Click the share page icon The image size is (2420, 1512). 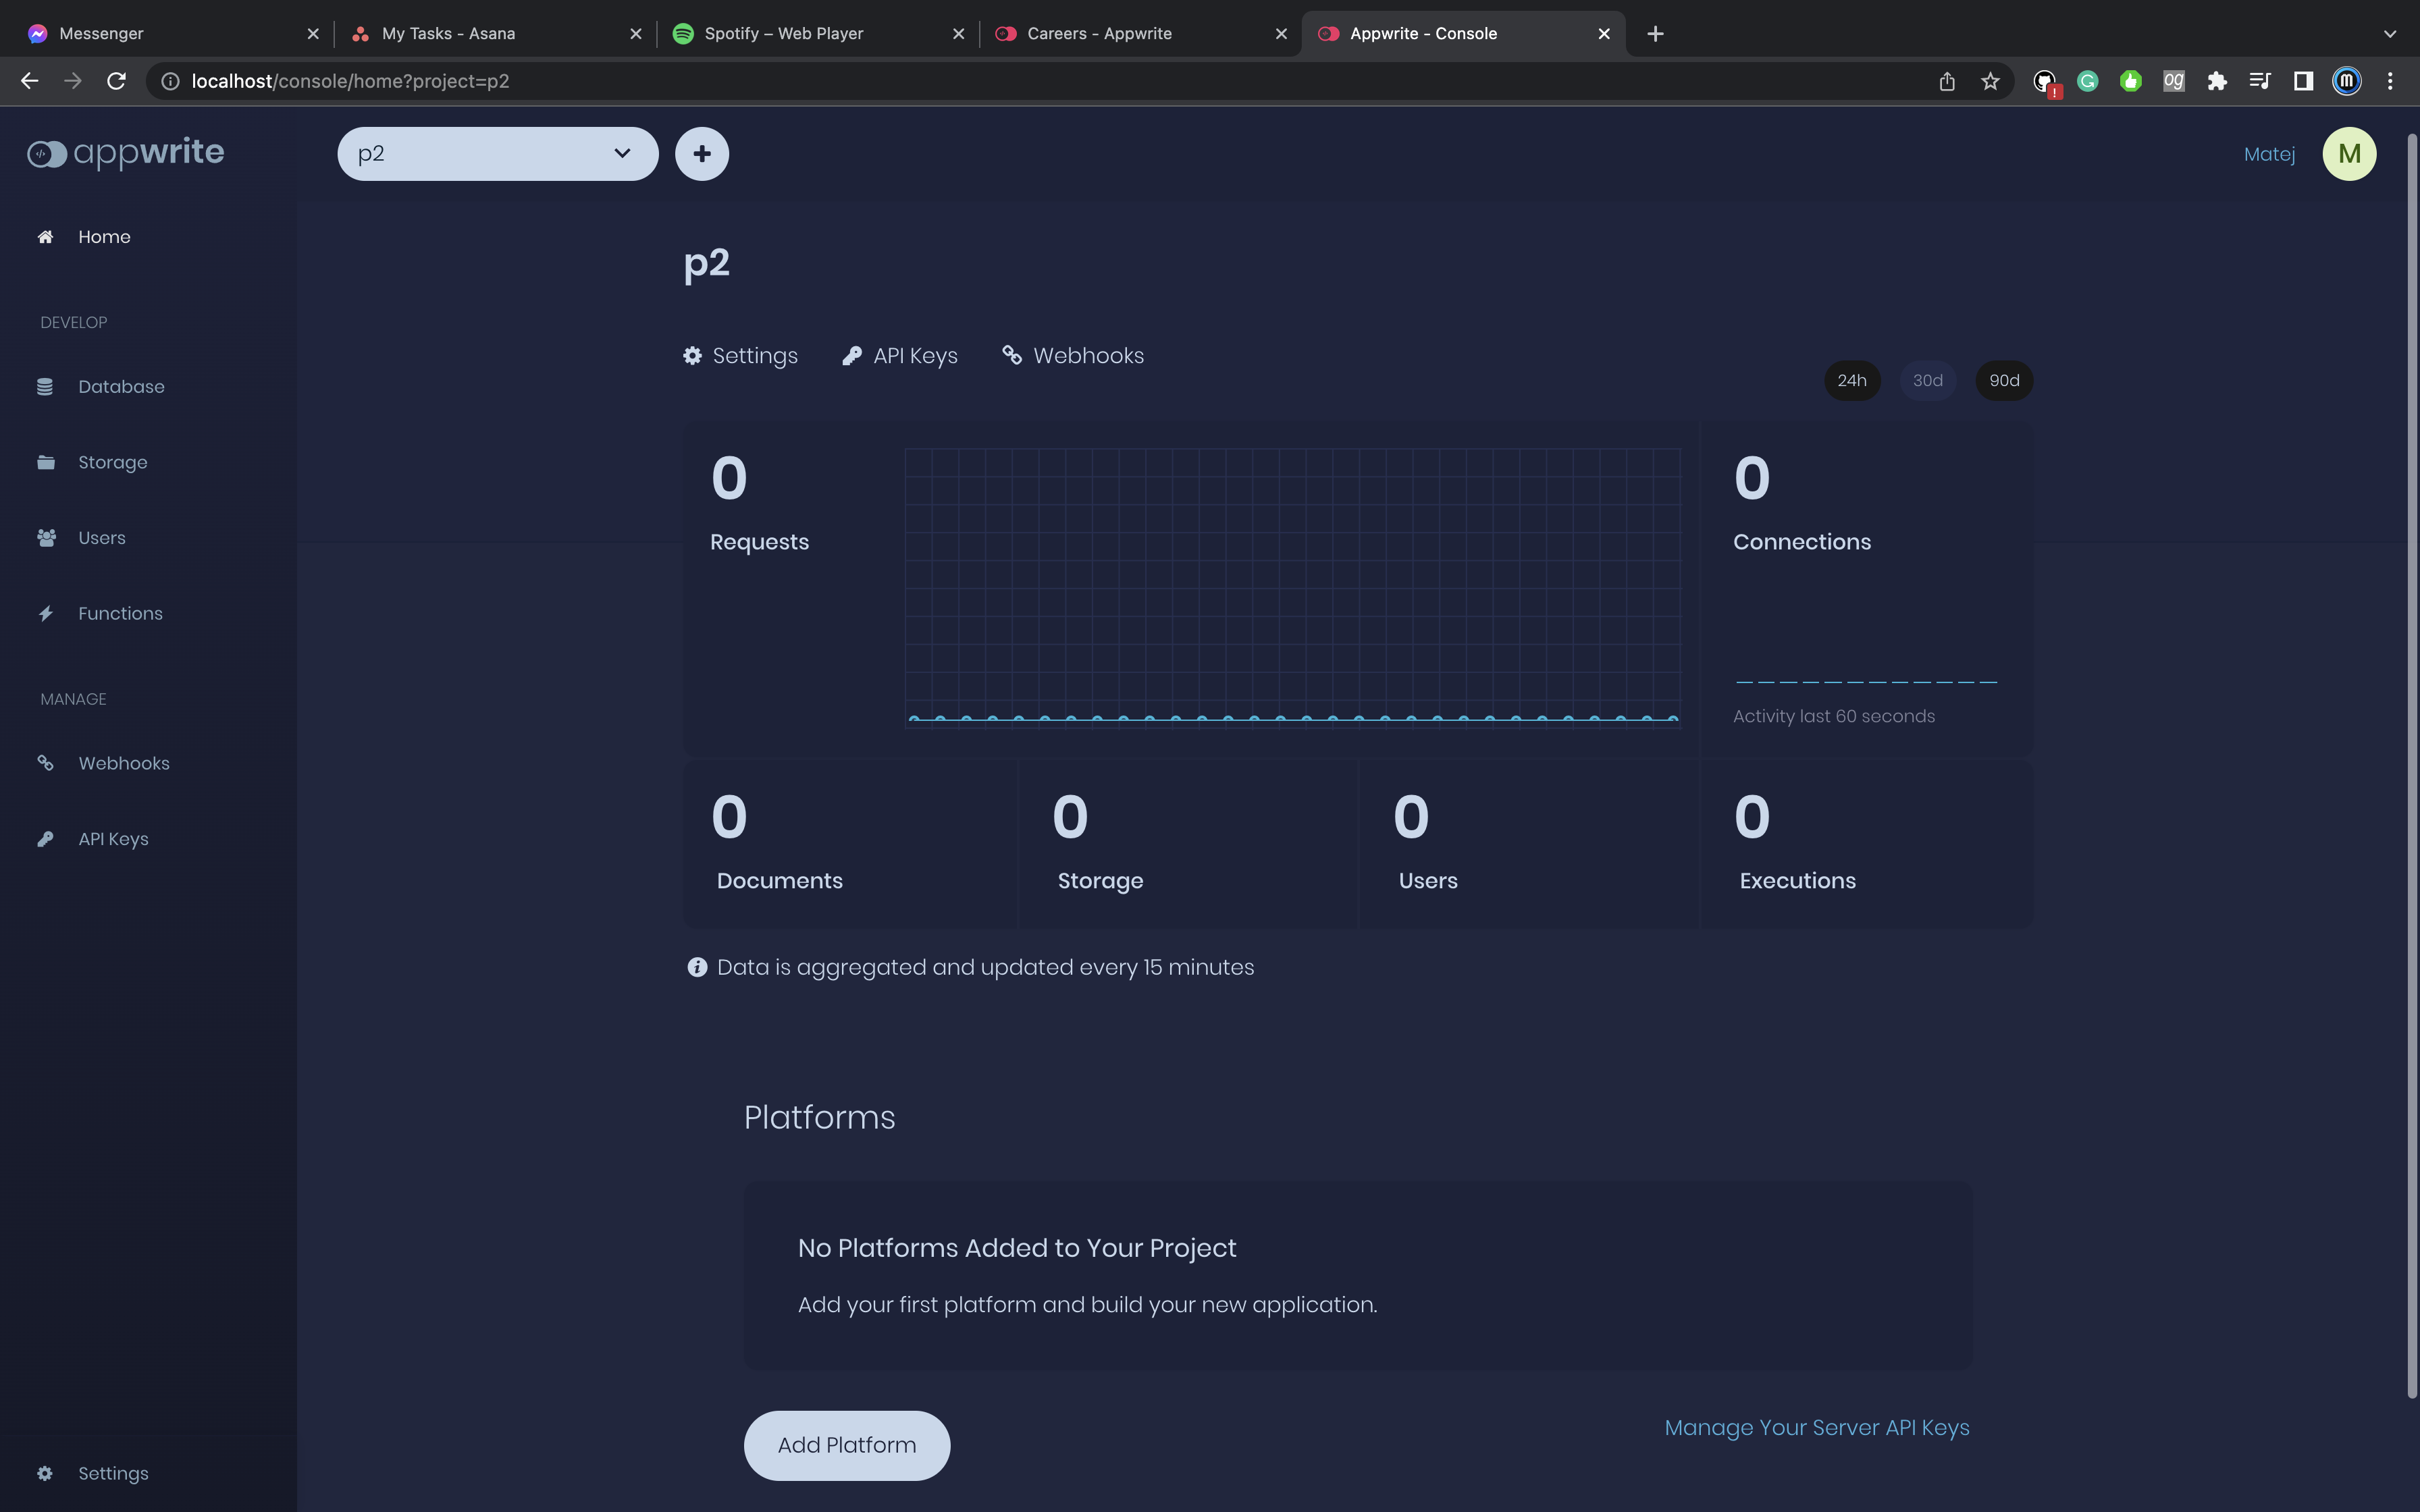(x=1947, y=81)
